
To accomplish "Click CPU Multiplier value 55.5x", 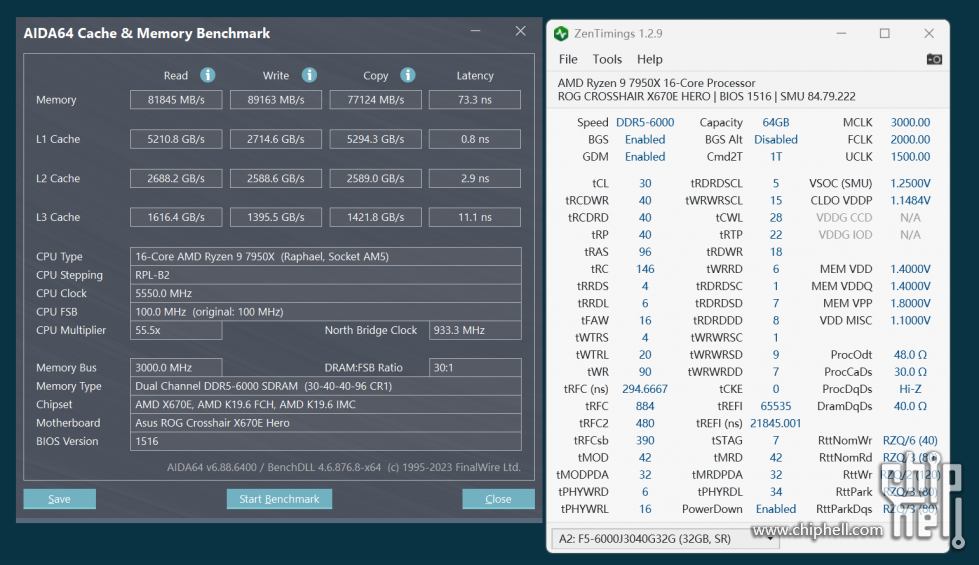I will coord(176,330).
